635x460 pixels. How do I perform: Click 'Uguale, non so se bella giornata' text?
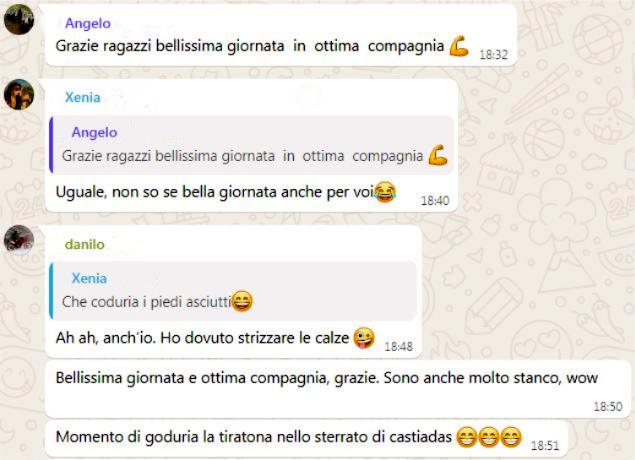tap(214, 192)
